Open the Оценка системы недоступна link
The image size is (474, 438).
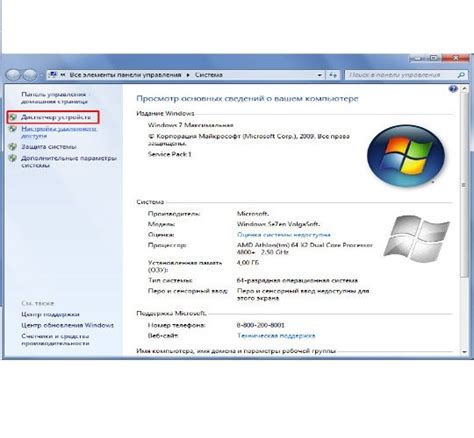(x=284, y=235)
